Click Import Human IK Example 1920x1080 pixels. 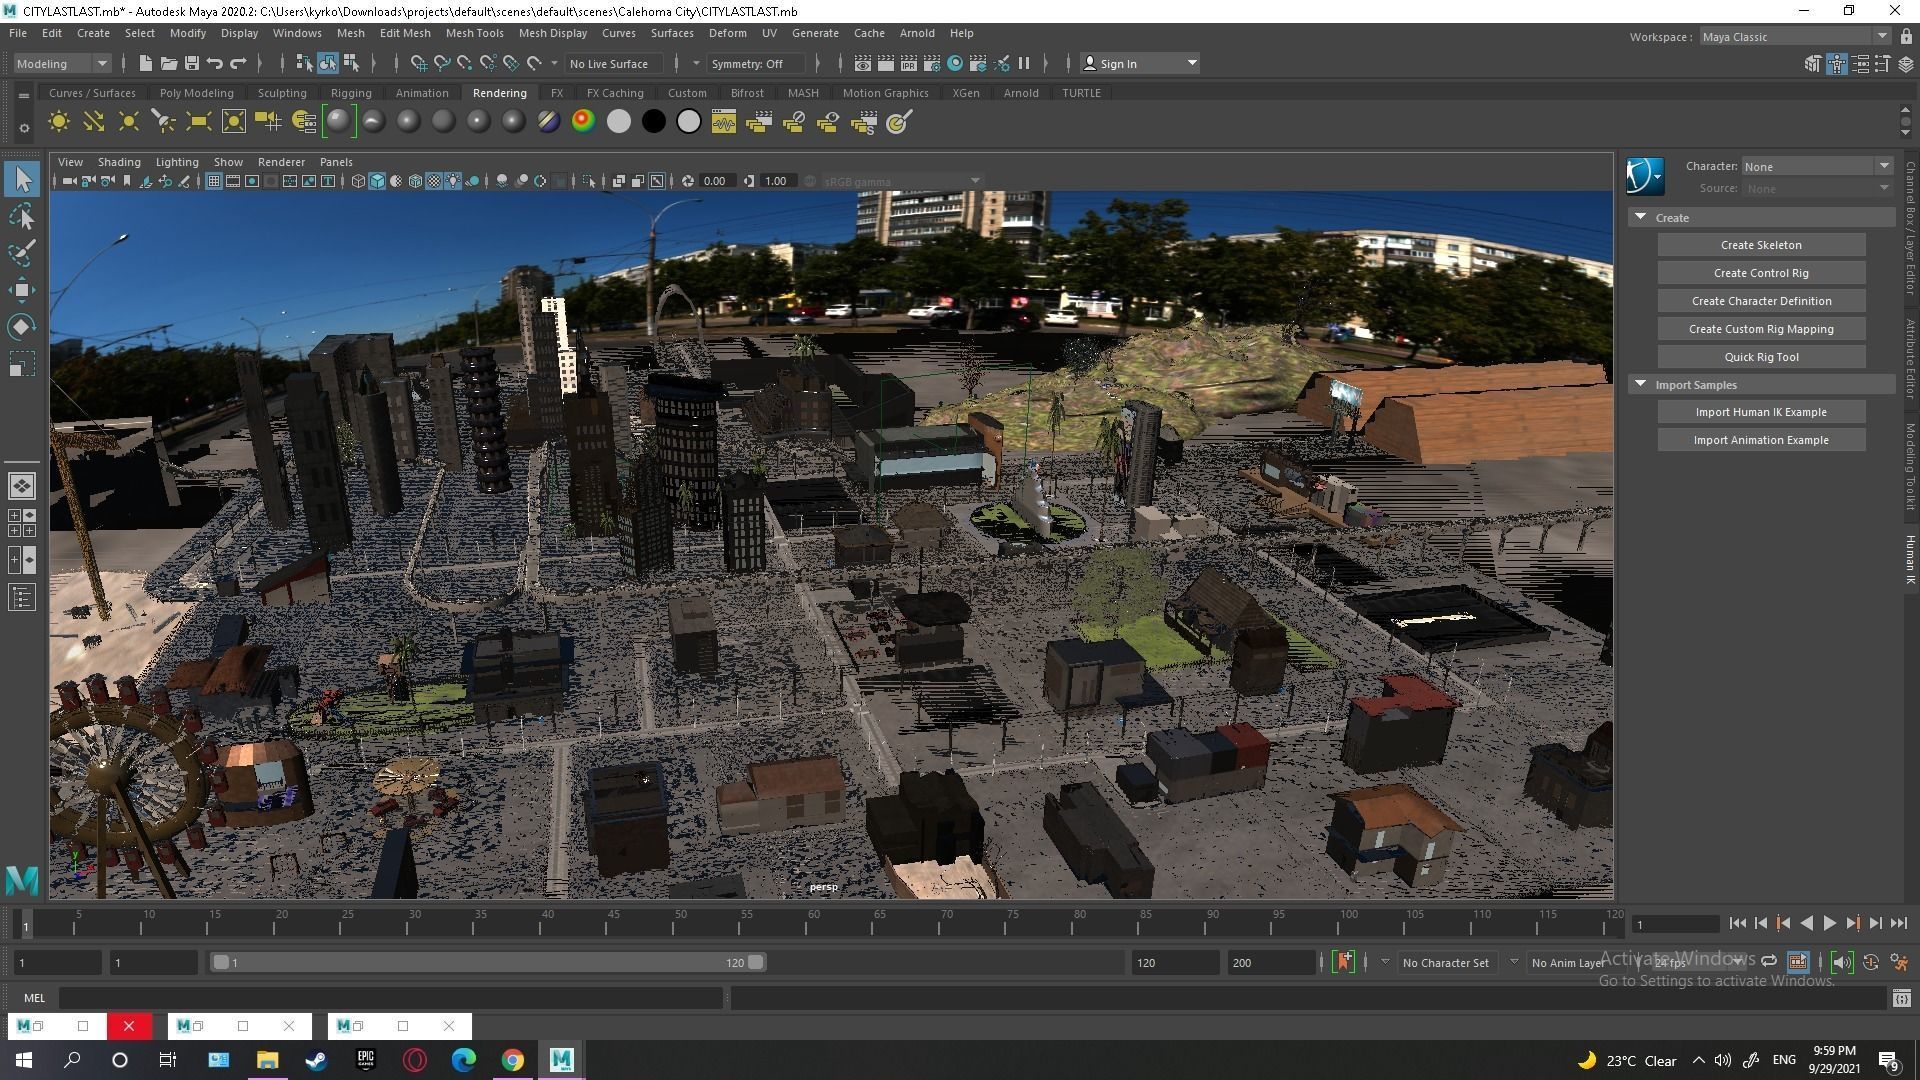(1761, 412)
